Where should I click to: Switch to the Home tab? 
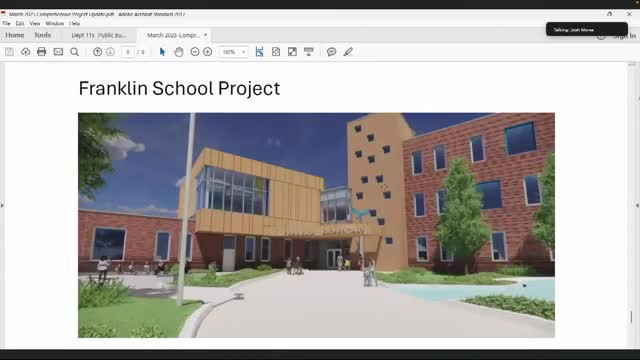coord(15,35)
